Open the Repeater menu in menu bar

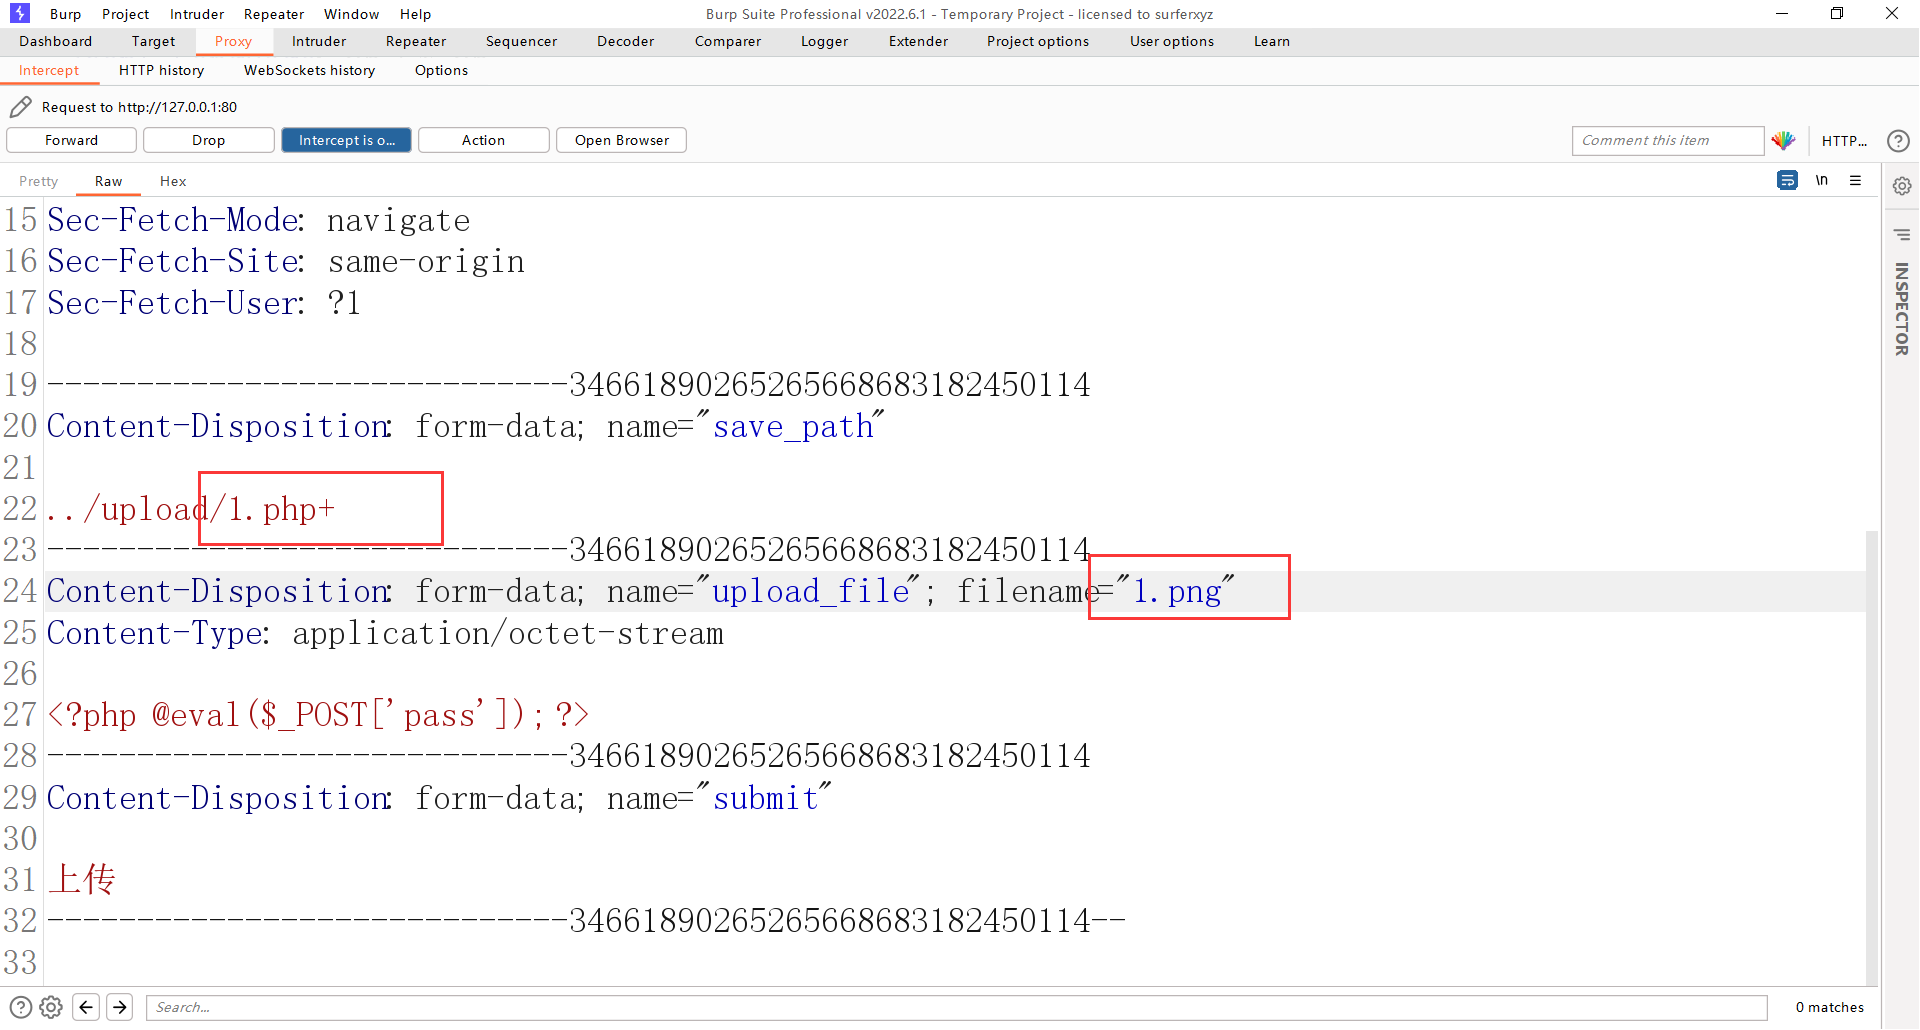coord(274,14)
